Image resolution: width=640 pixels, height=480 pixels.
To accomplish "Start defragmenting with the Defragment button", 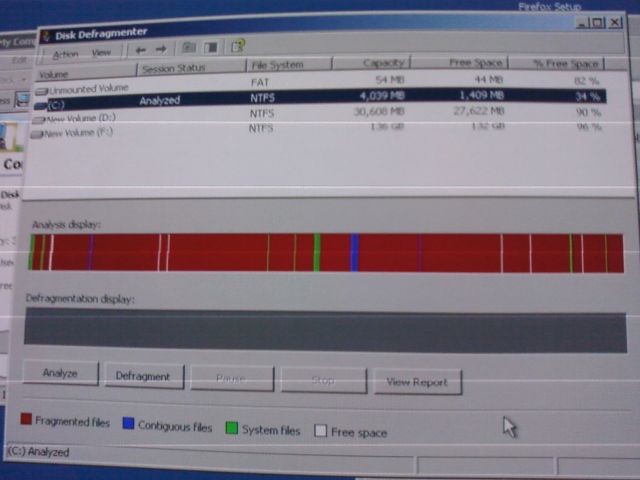I will (x=143, y=376).
